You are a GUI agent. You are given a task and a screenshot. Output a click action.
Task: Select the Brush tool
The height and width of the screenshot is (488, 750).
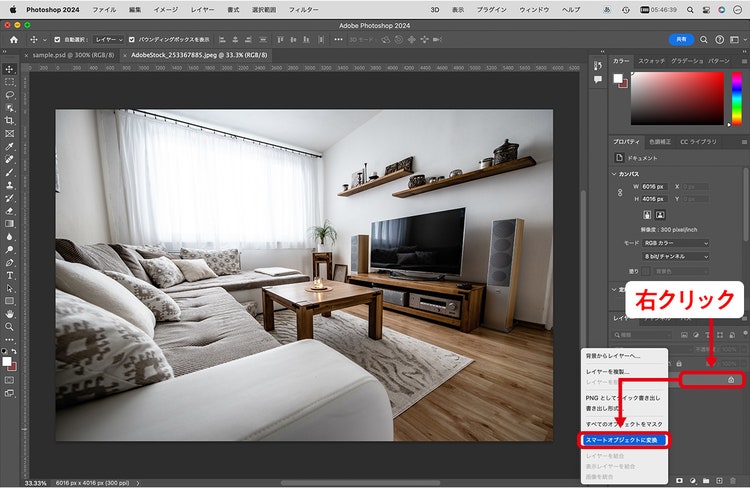9,172
